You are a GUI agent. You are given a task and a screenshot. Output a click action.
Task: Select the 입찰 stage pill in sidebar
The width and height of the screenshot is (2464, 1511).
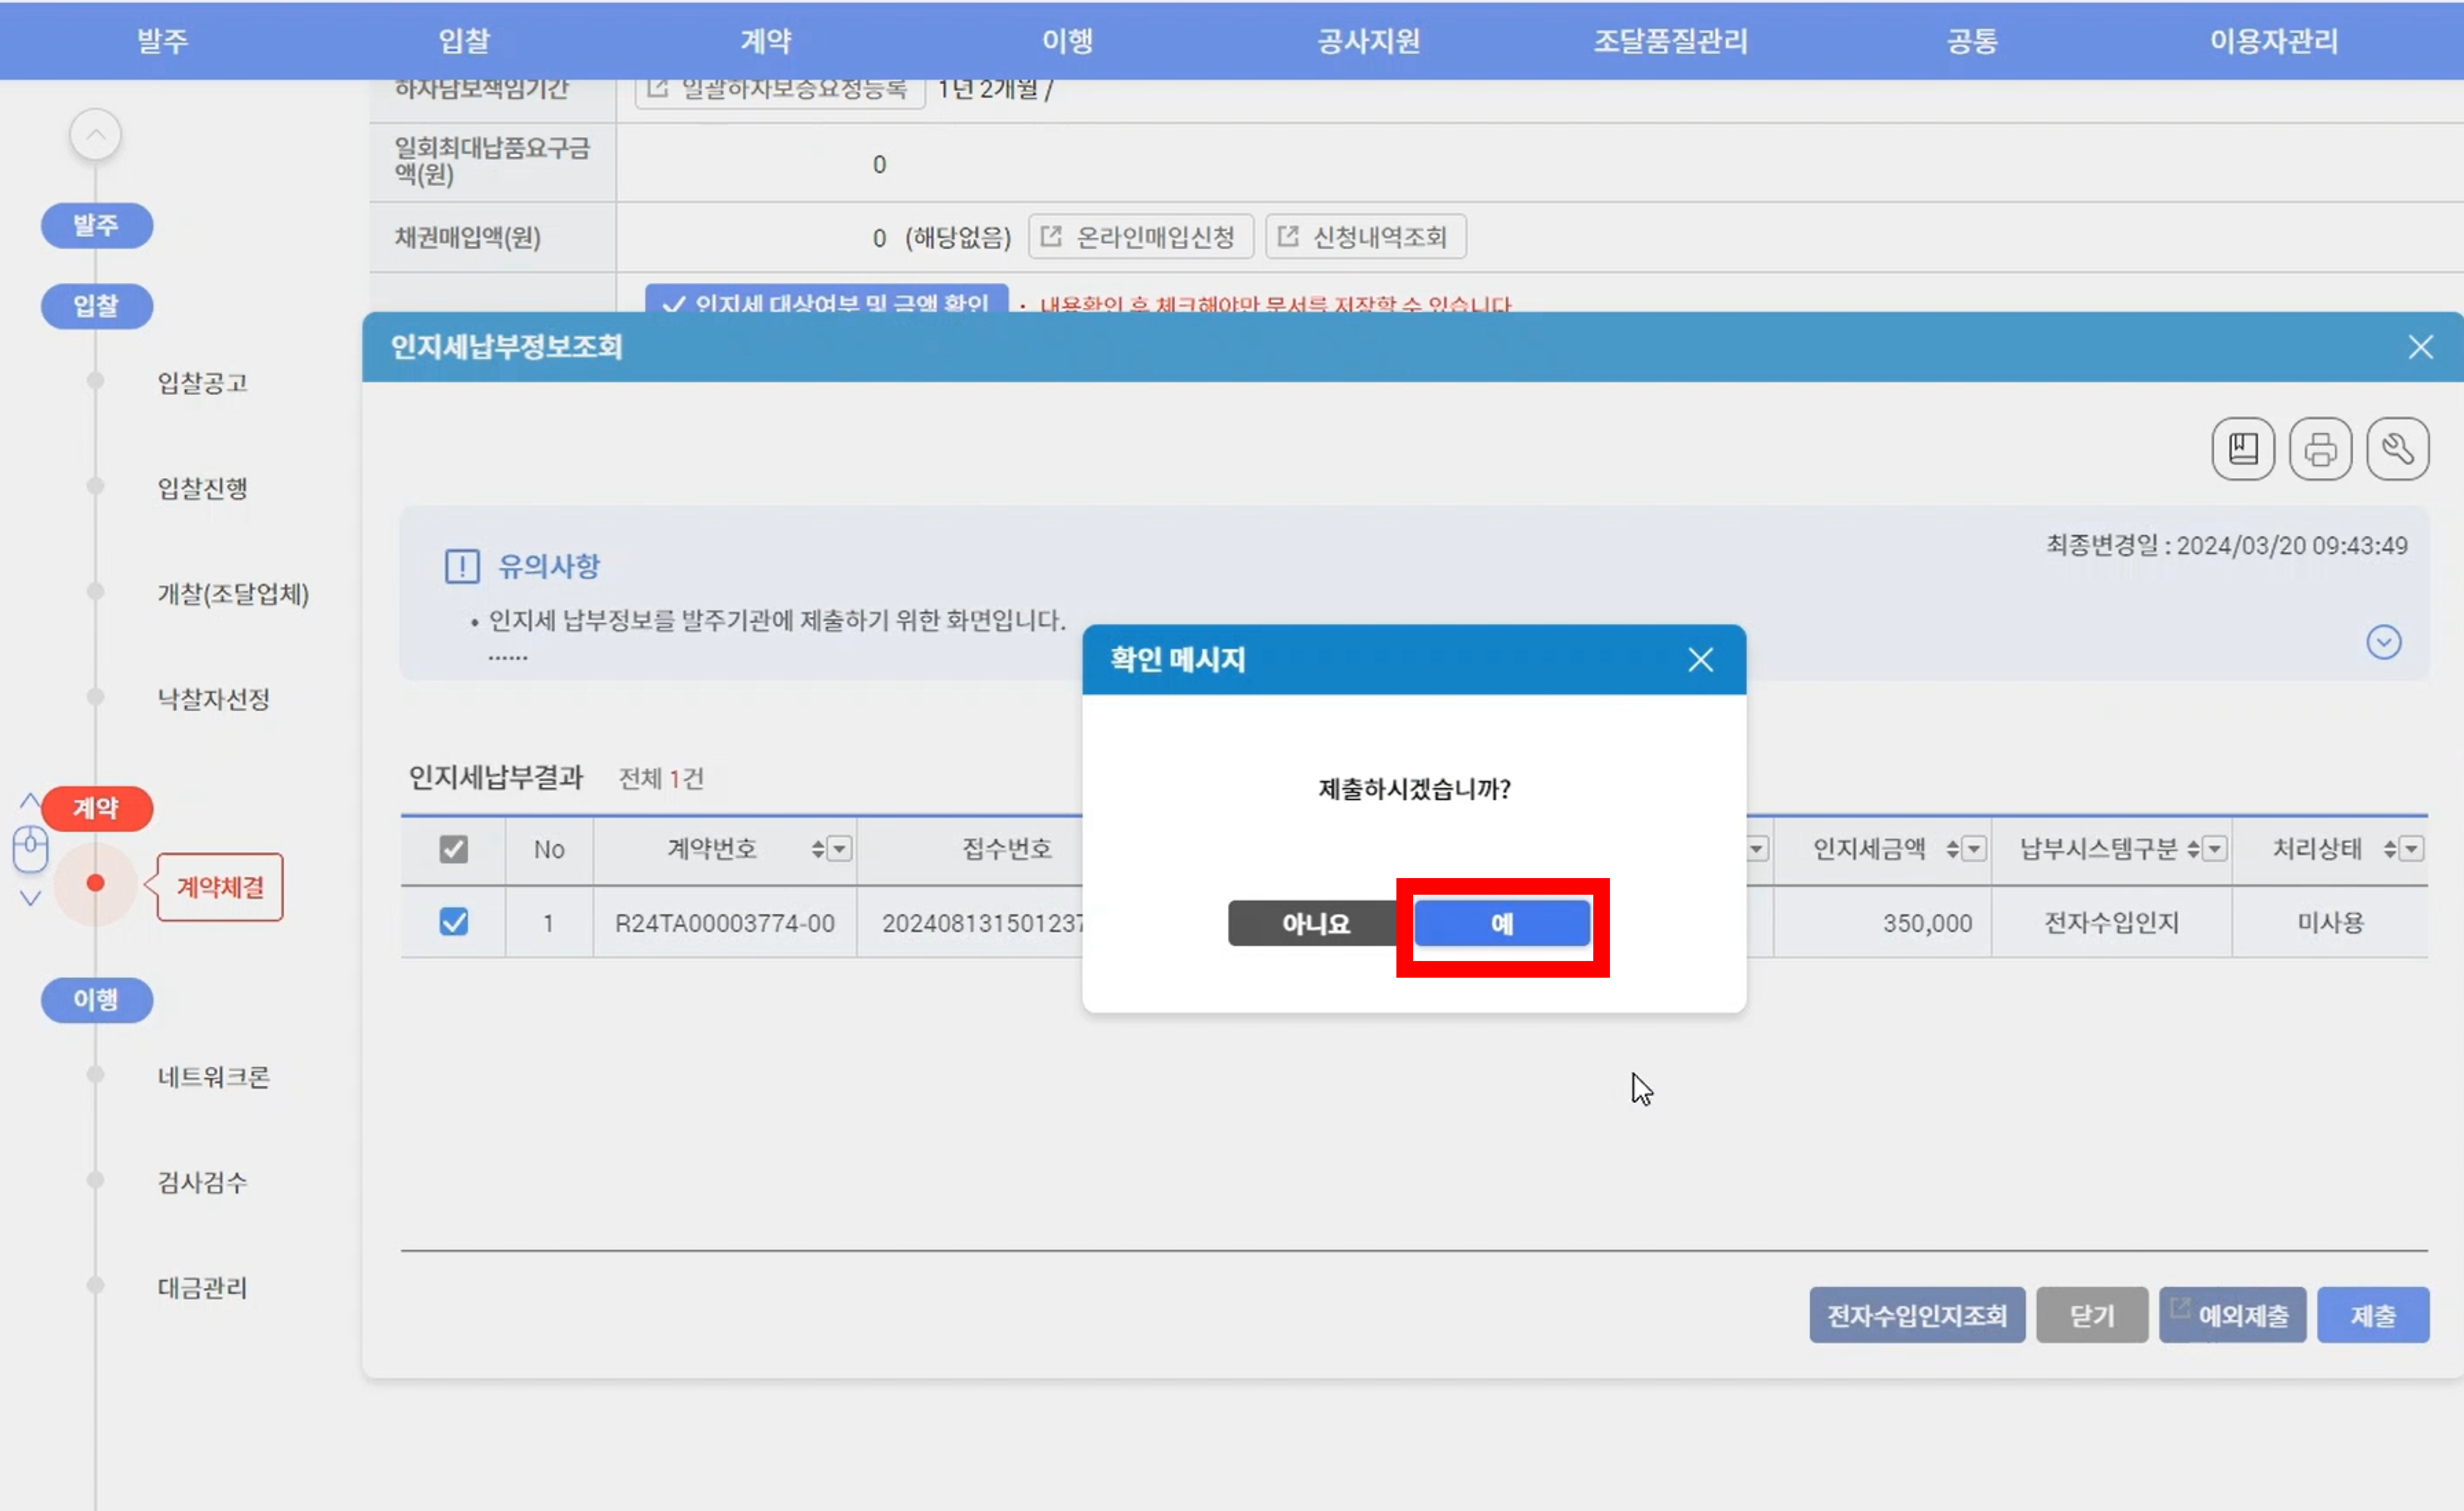coord(96,306)
